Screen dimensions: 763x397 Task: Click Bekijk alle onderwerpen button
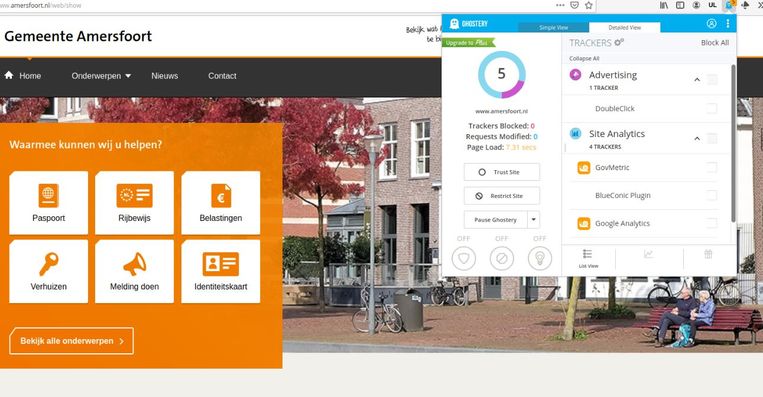click(x=71, y=341)
